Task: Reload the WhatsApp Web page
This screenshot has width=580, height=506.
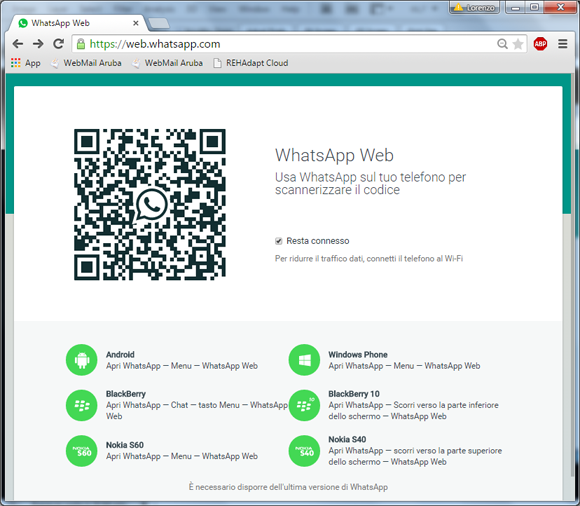Action: click(x=58, y=44)
